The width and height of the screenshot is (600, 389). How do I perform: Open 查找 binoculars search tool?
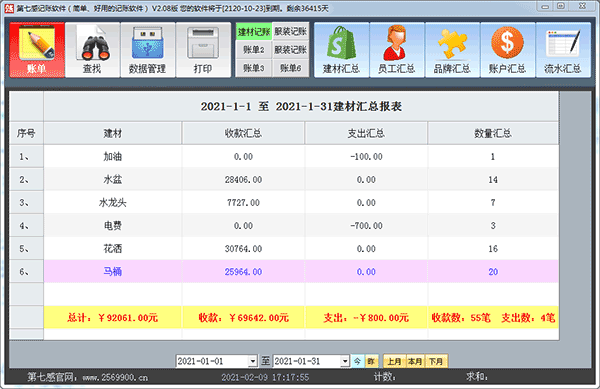[93, 50]
